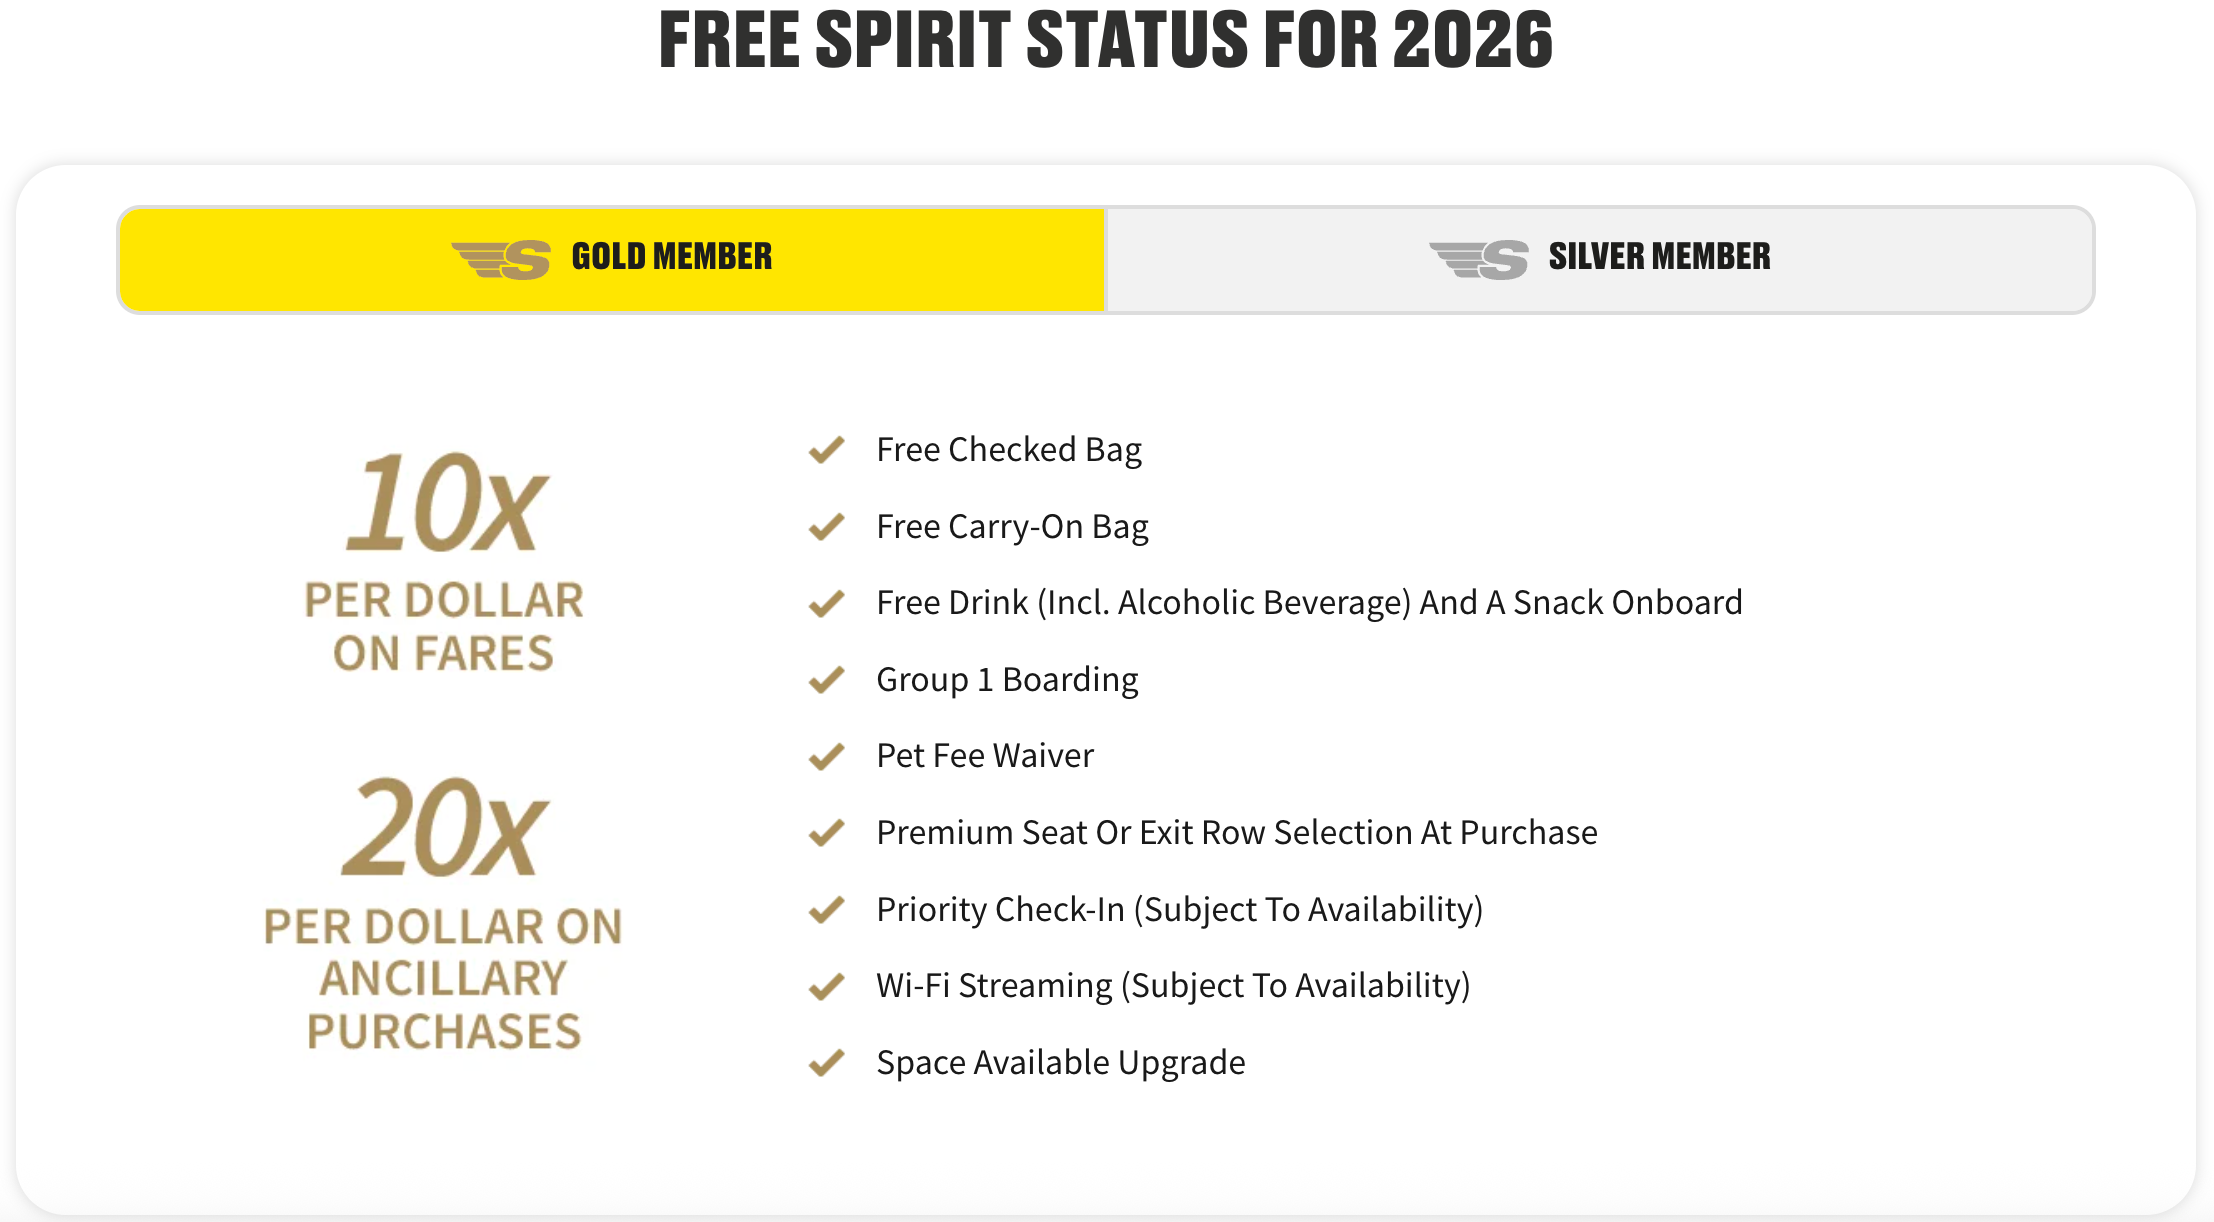Click the gold Spirit wings logo
Viewport: 2214px width, 1222px height.
click(x=498, y=257)
